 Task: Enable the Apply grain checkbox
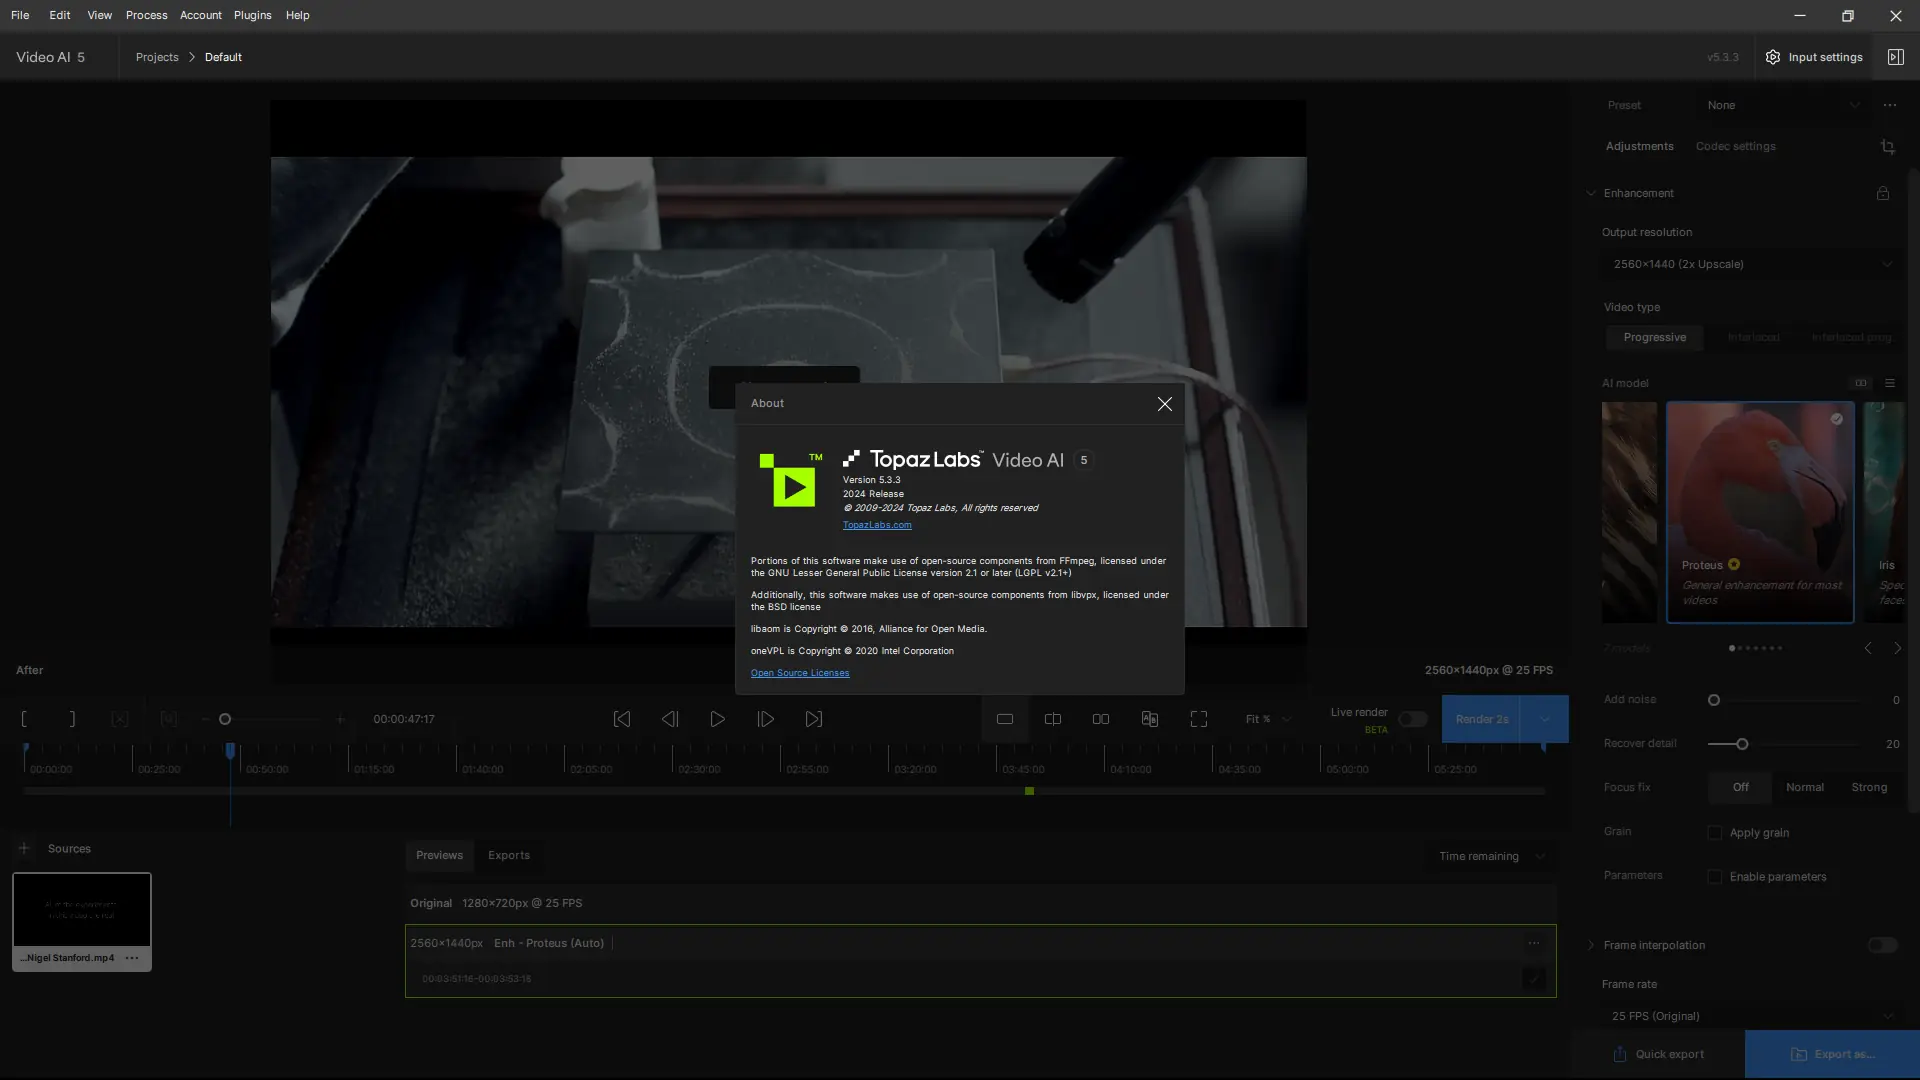pos(1715,833)
